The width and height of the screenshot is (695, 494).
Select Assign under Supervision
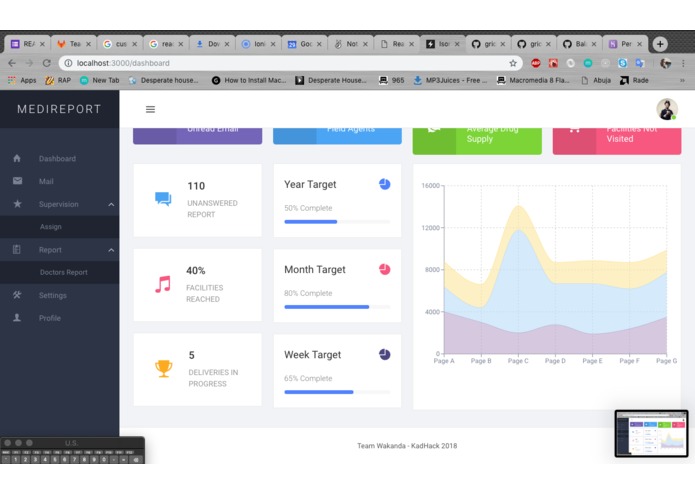coord(59,226)
